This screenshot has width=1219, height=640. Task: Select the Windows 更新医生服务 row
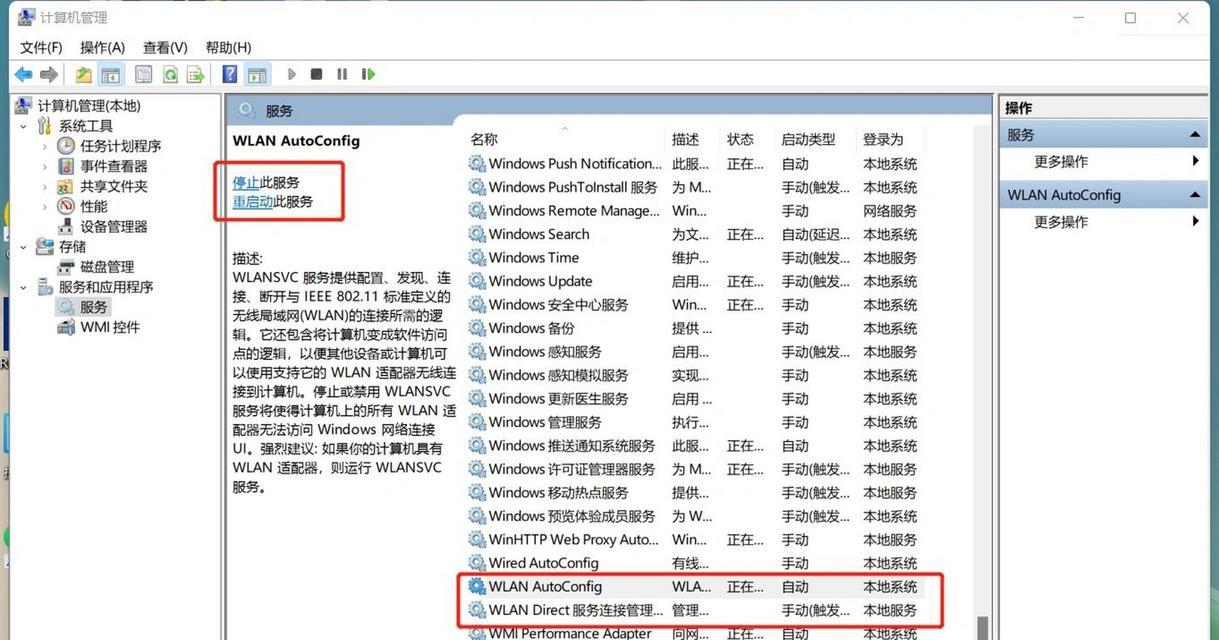(x=693, y=399)
